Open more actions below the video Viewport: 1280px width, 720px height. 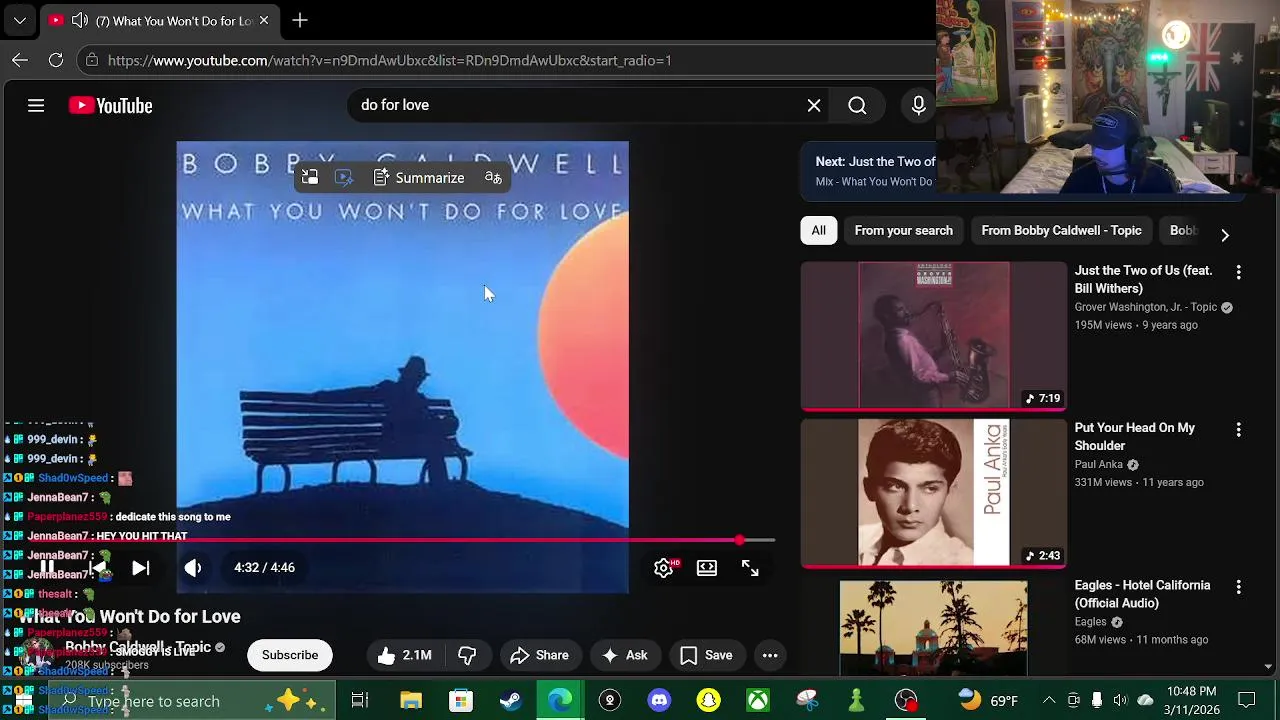pos(770,655)
